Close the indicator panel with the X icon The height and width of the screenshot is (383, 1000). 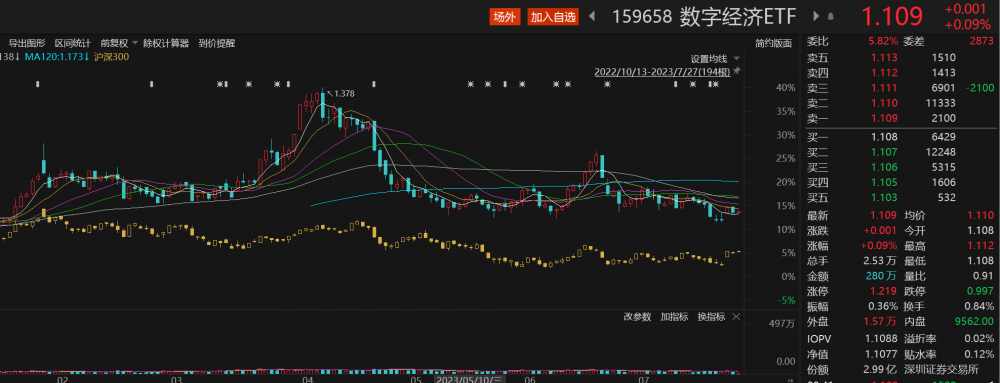coord(736,316)
